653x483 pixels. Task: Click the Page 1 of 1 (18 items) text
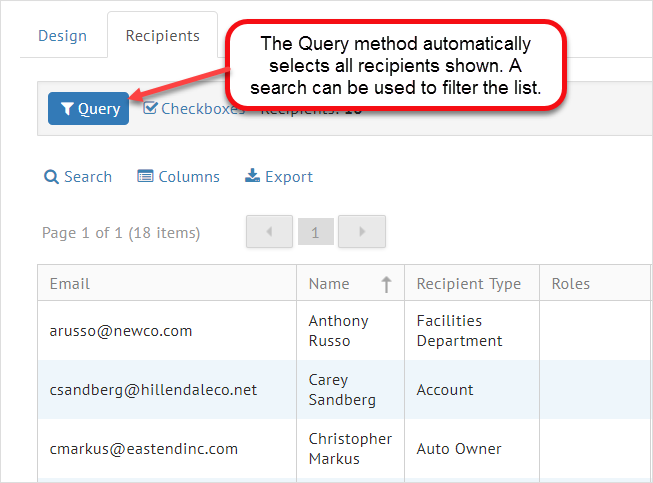[x=121, y=233]
